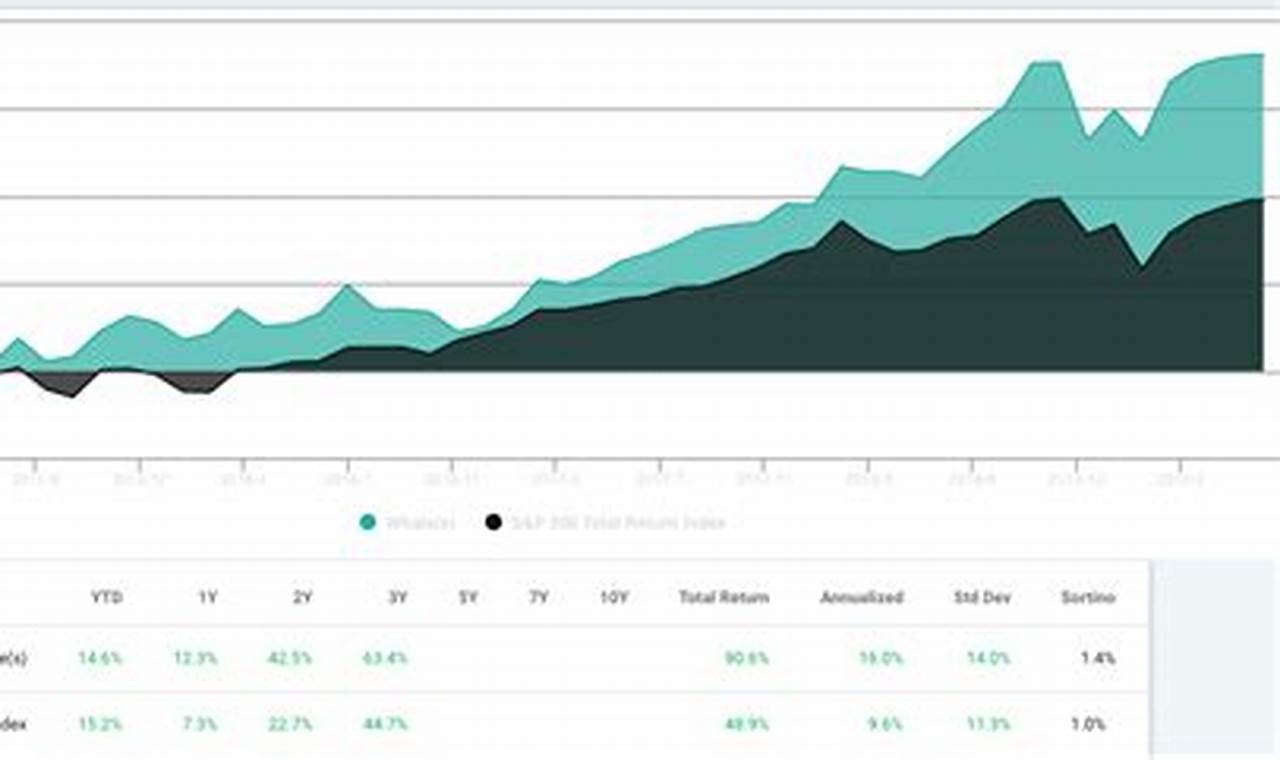Select the 3Y column header

[x=397, y=598]
